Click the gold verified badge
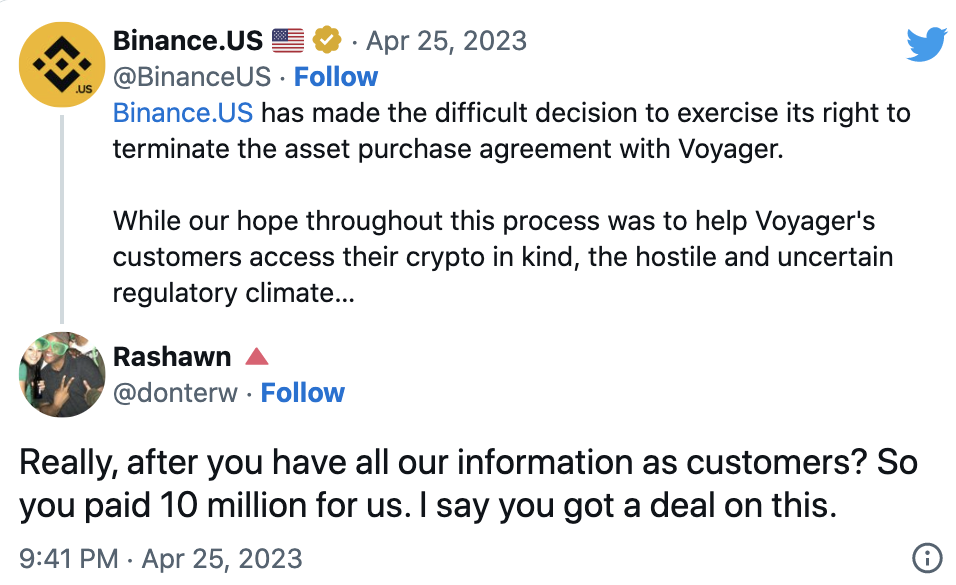Screen dimensions: 956x585 click(x=326, y=41)
